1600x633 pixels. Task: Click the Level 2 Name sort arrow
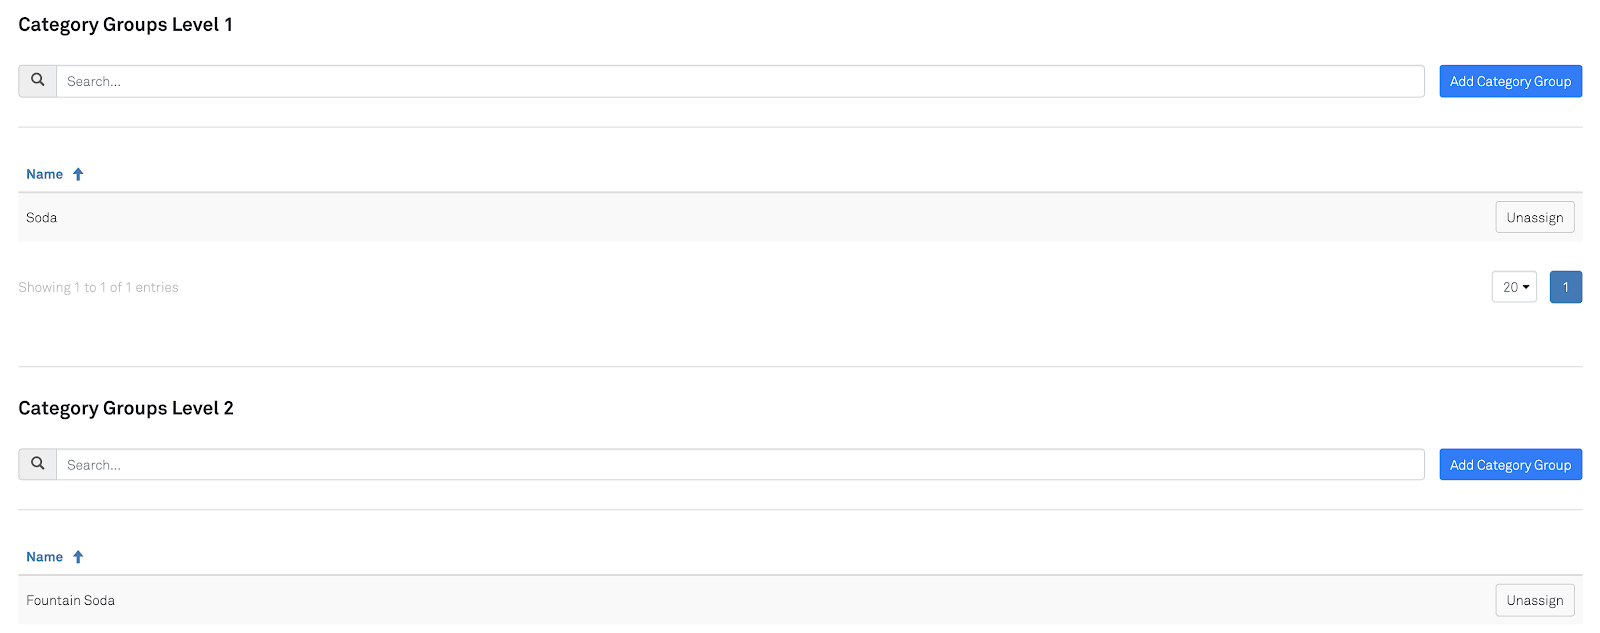coord(78,557)
